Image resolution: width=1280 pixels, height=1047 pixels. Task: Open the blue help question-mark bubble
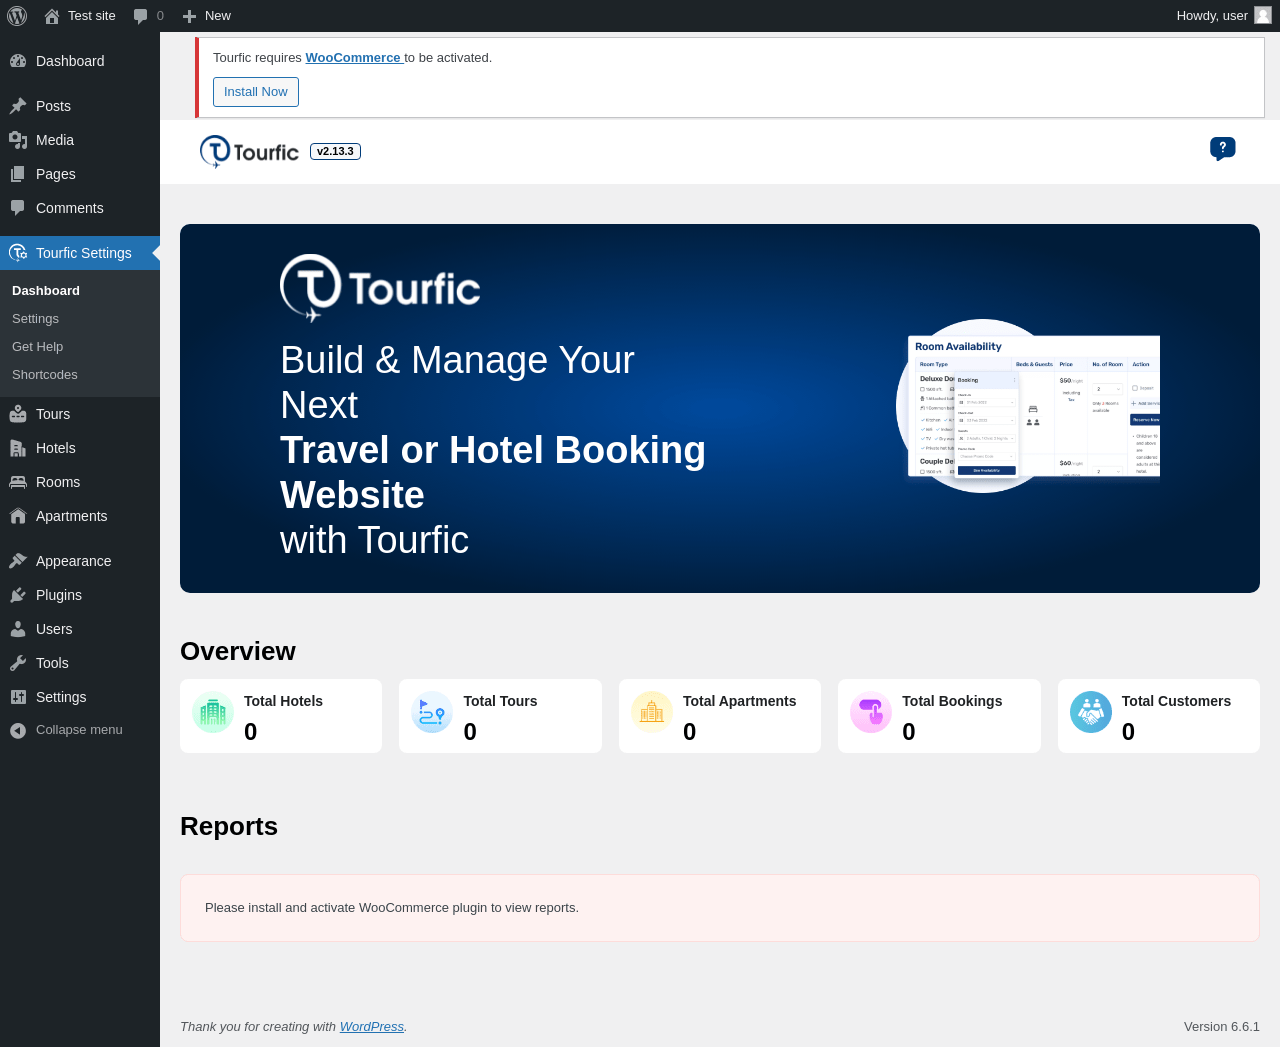(1222, 149)
